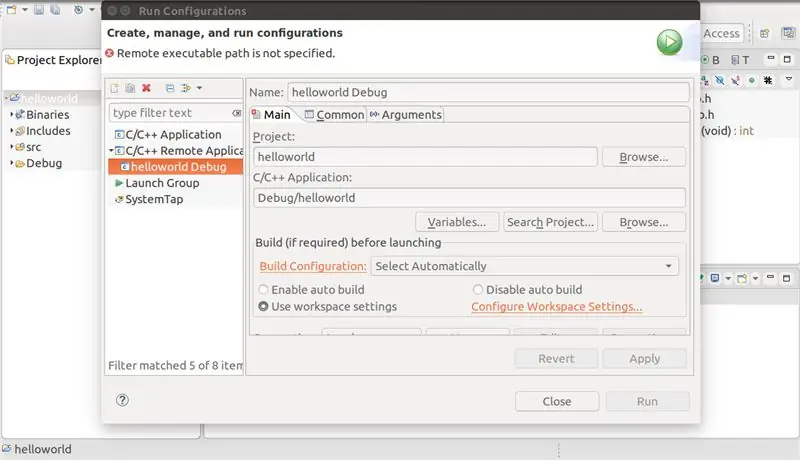Click the Variables... button
The height and width of the screenshot is (460, 800).
(x=457, y=222)
